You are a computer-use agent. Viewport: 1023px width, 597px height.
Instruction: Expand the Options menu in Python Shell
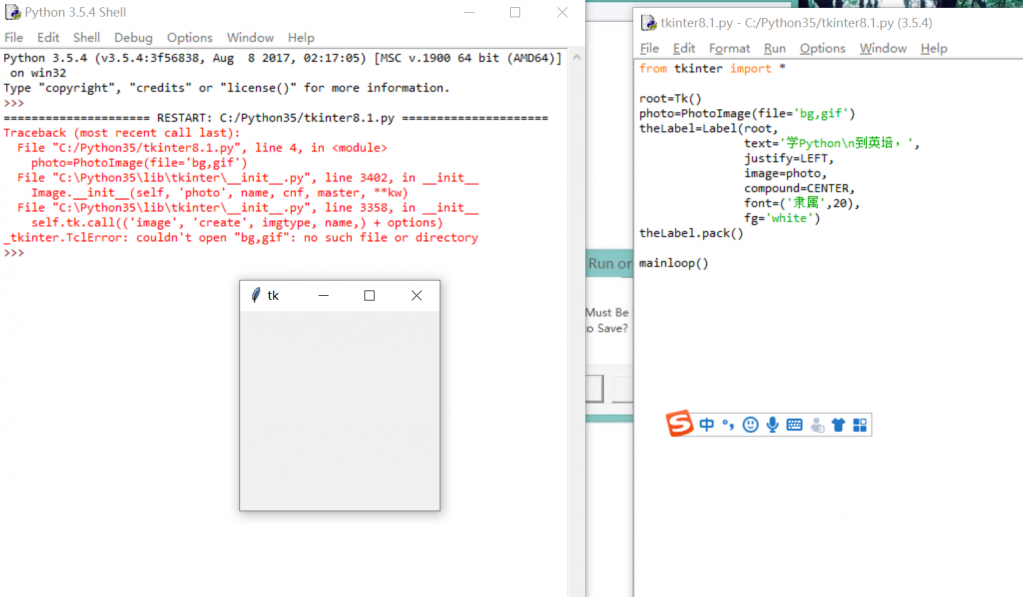190,37
